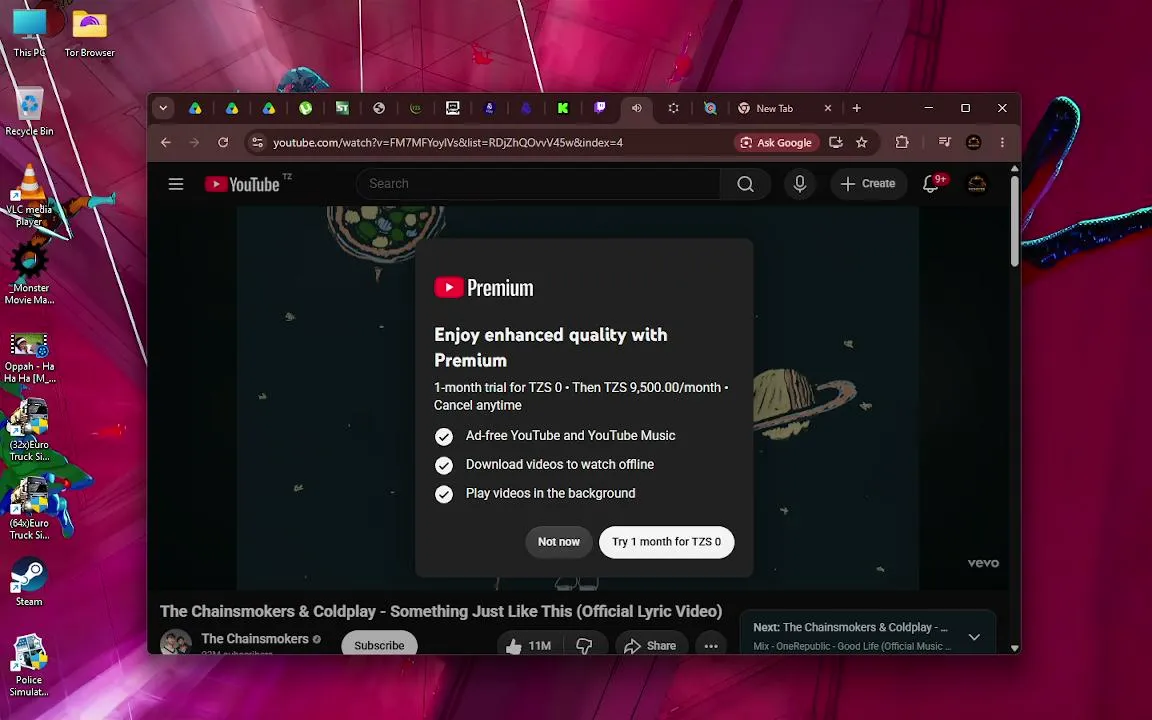This screenshot has width=1152, height=720.
Task: Open more actions ellipsis below the video
Action: tap(710, 646)
